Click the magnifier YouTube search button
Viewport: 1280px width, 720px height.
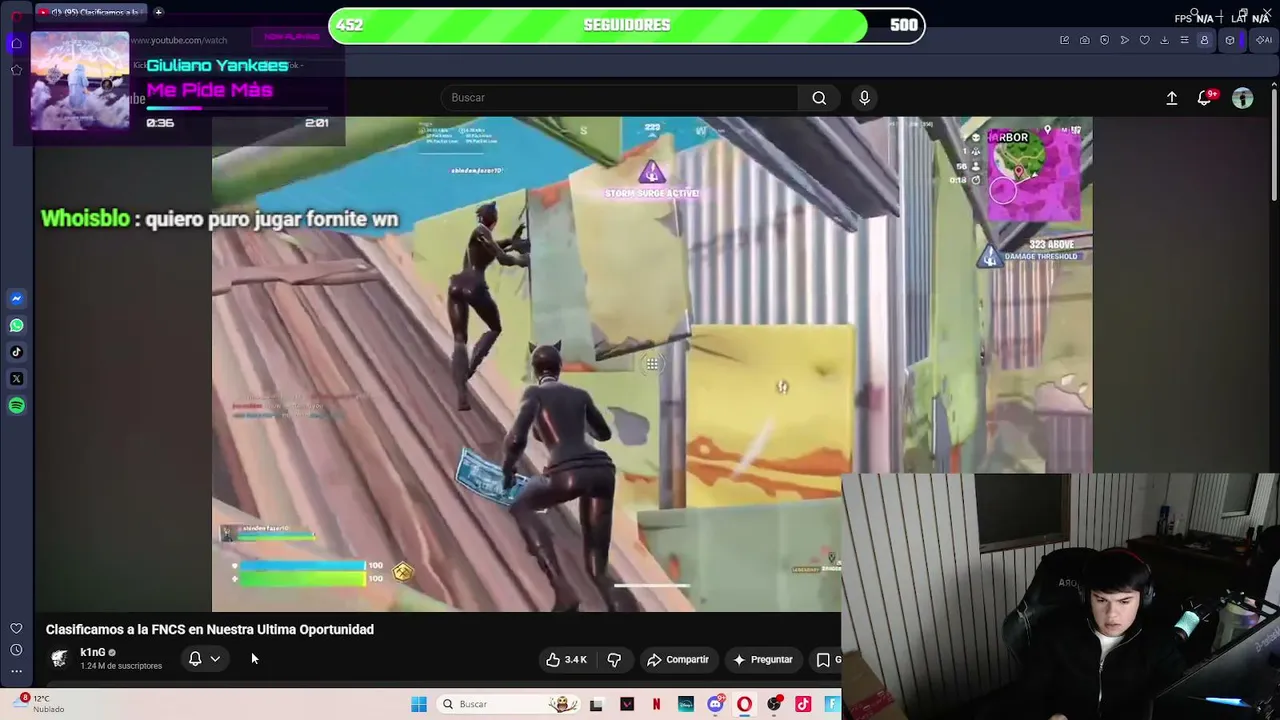(819, 98)
